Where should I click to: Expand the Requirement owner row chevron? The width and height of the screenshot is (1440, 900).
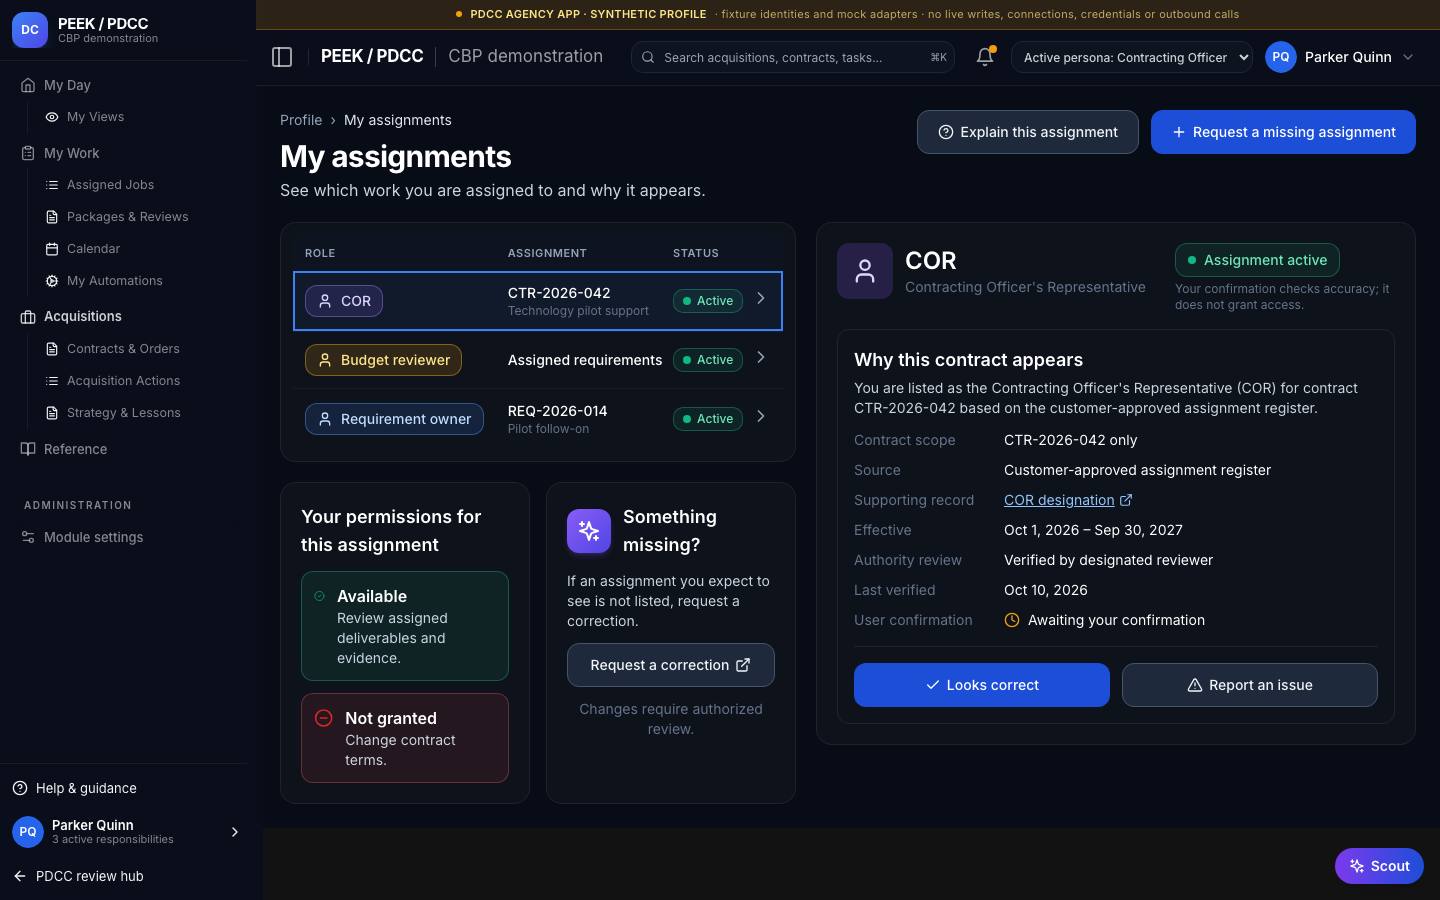pos(761,416)
